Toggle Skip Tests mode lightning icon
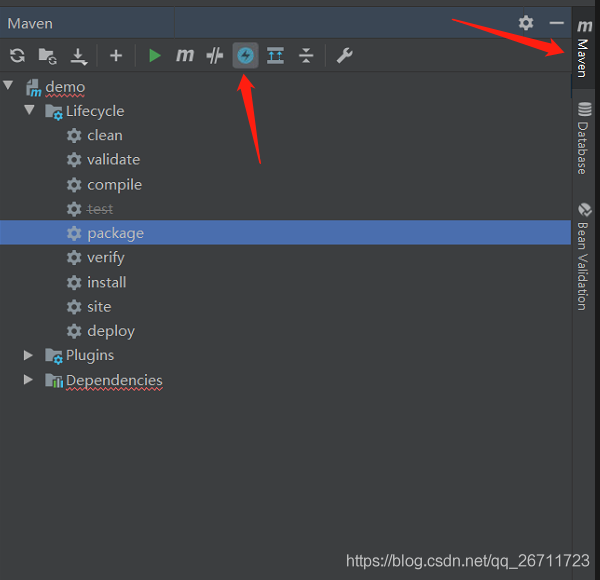This screenshot has height=580, width=600. tap(245, 55)
